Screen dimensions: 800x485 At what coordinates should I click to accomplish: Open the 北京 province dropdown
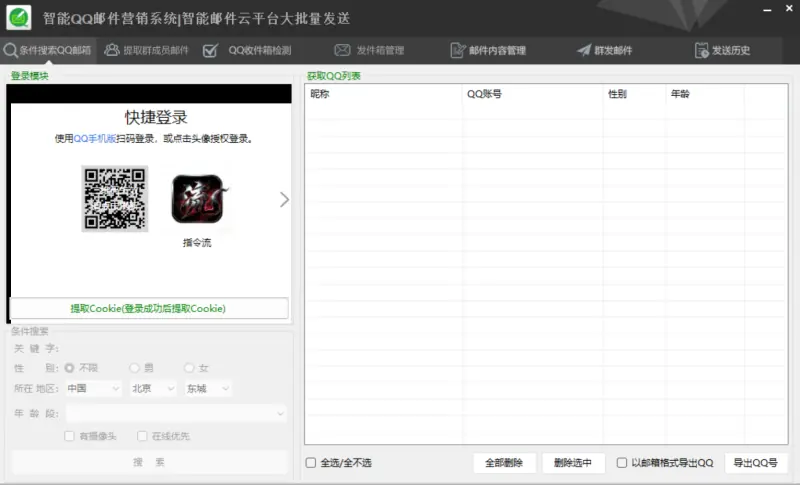tap(153, 389)
